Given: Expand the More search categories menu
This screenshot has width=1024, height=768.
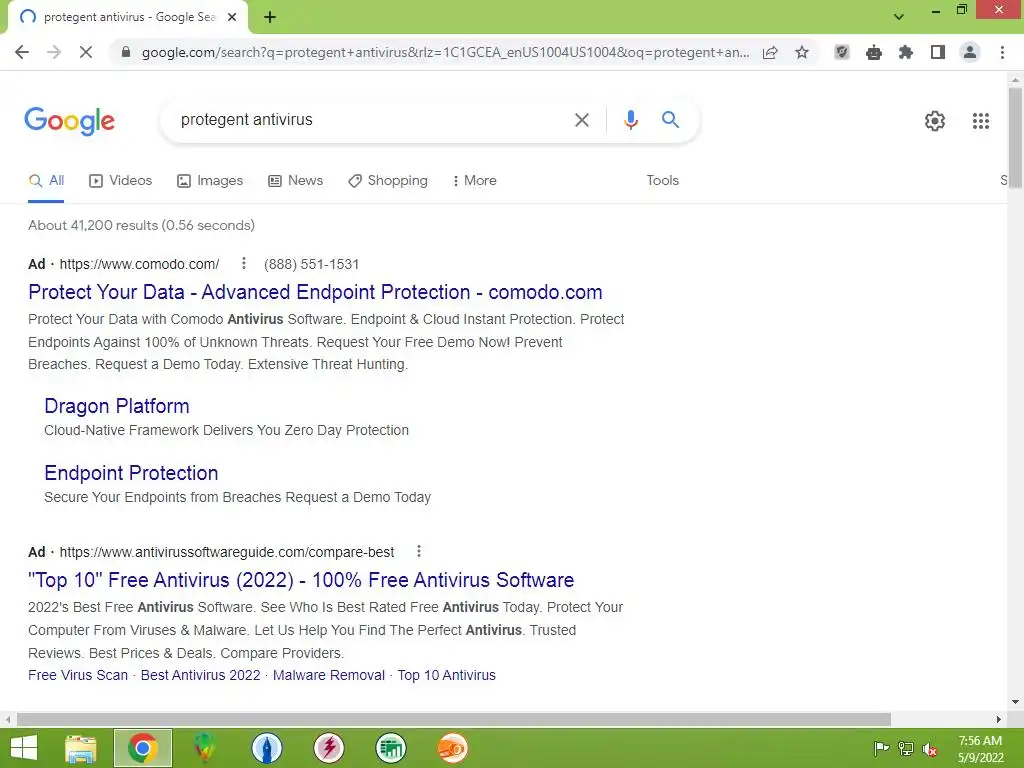Looking at the screenshot, I should pos(475,181).
